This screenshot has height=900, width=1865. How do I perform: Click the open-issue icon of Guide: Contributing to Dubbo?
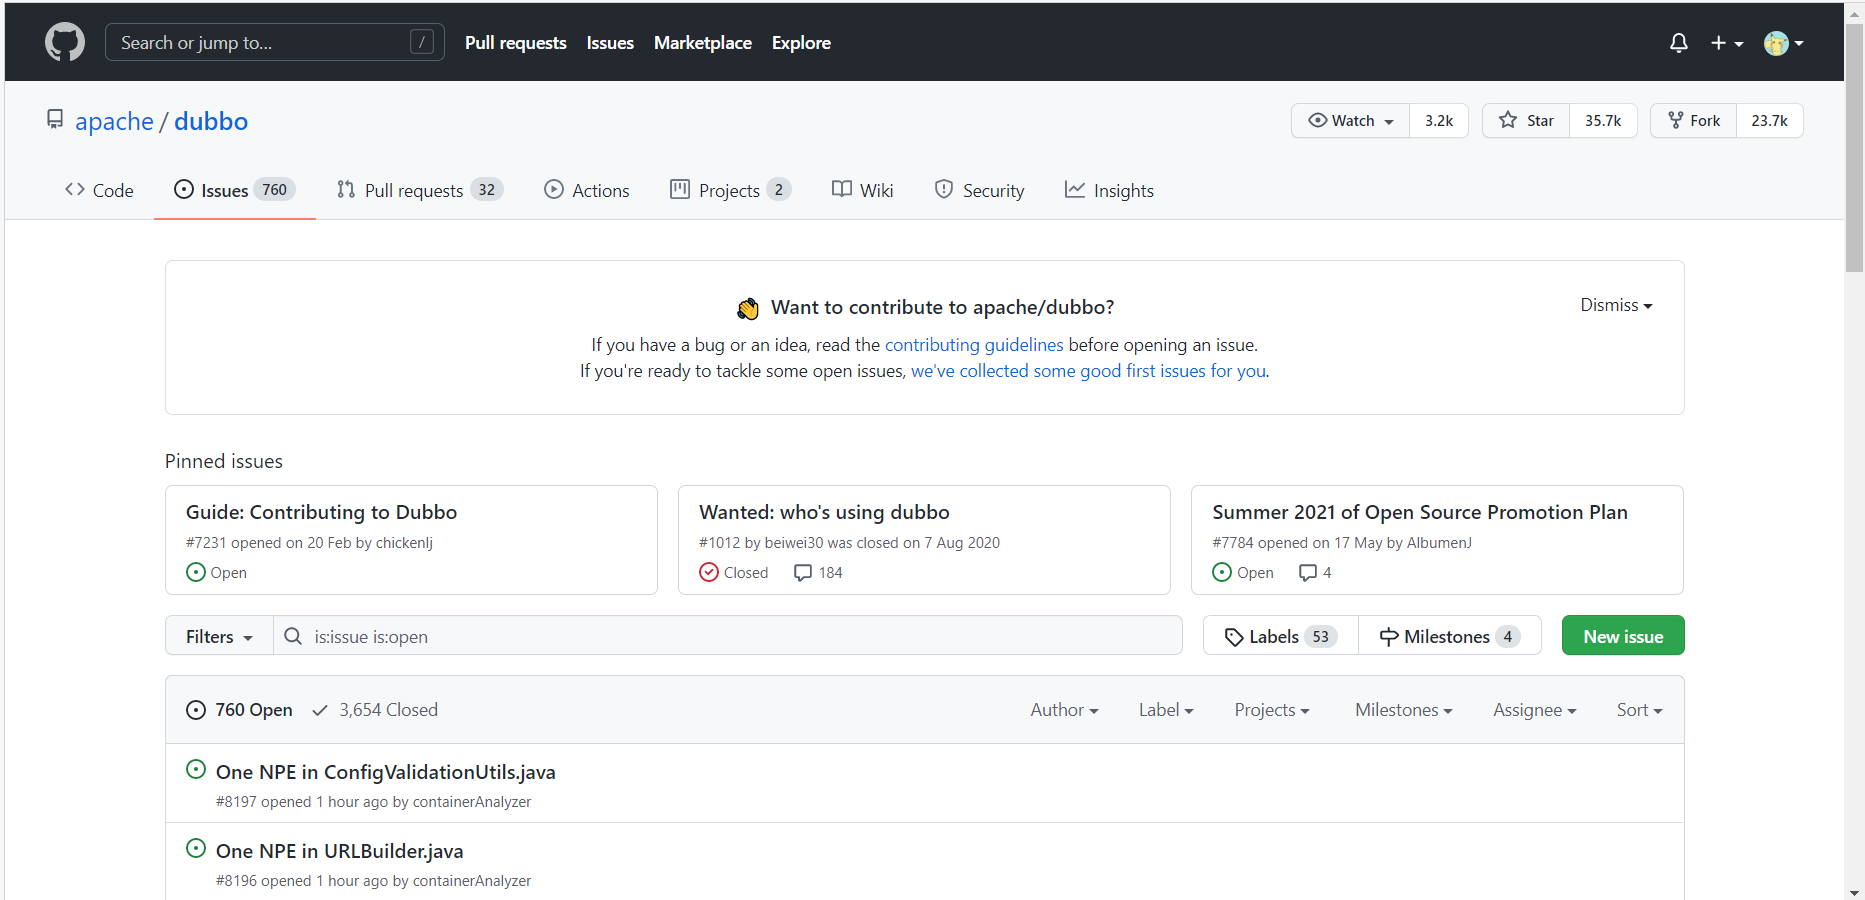(196, 572)
